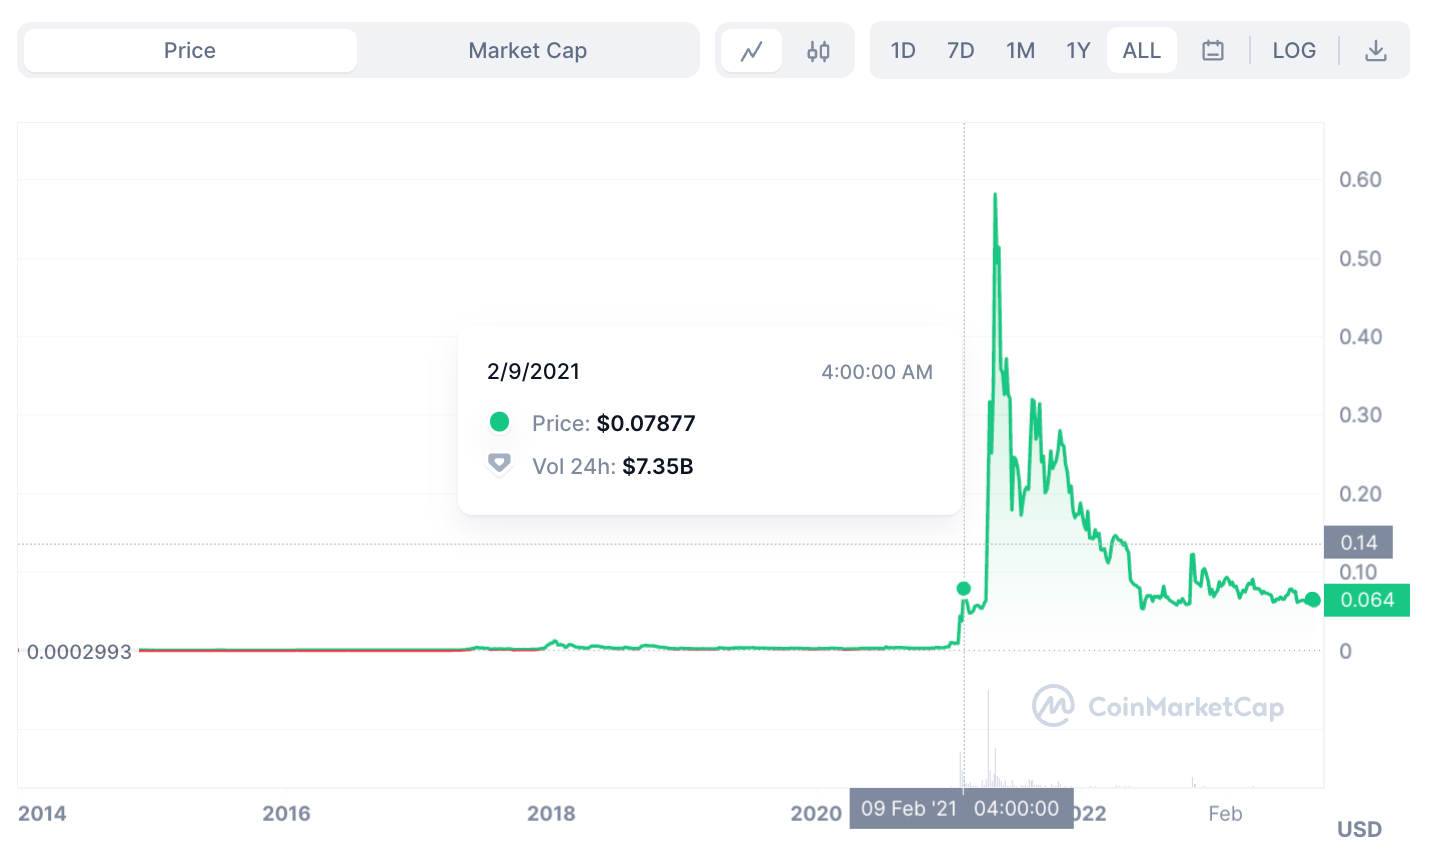This screenshot has width=1430, height=856.
Task: Click the 0.30 y-axis label
Action: tap(1360, 415)
